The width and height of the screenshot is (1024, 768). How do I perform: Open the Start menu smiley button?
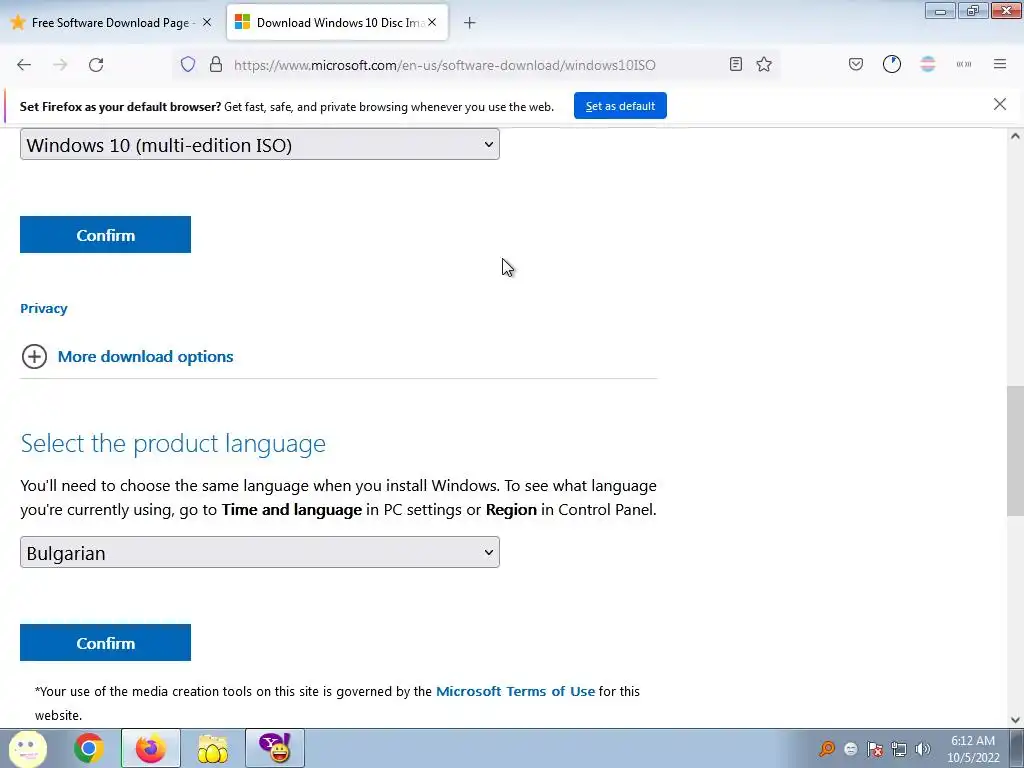click(27, 748)
